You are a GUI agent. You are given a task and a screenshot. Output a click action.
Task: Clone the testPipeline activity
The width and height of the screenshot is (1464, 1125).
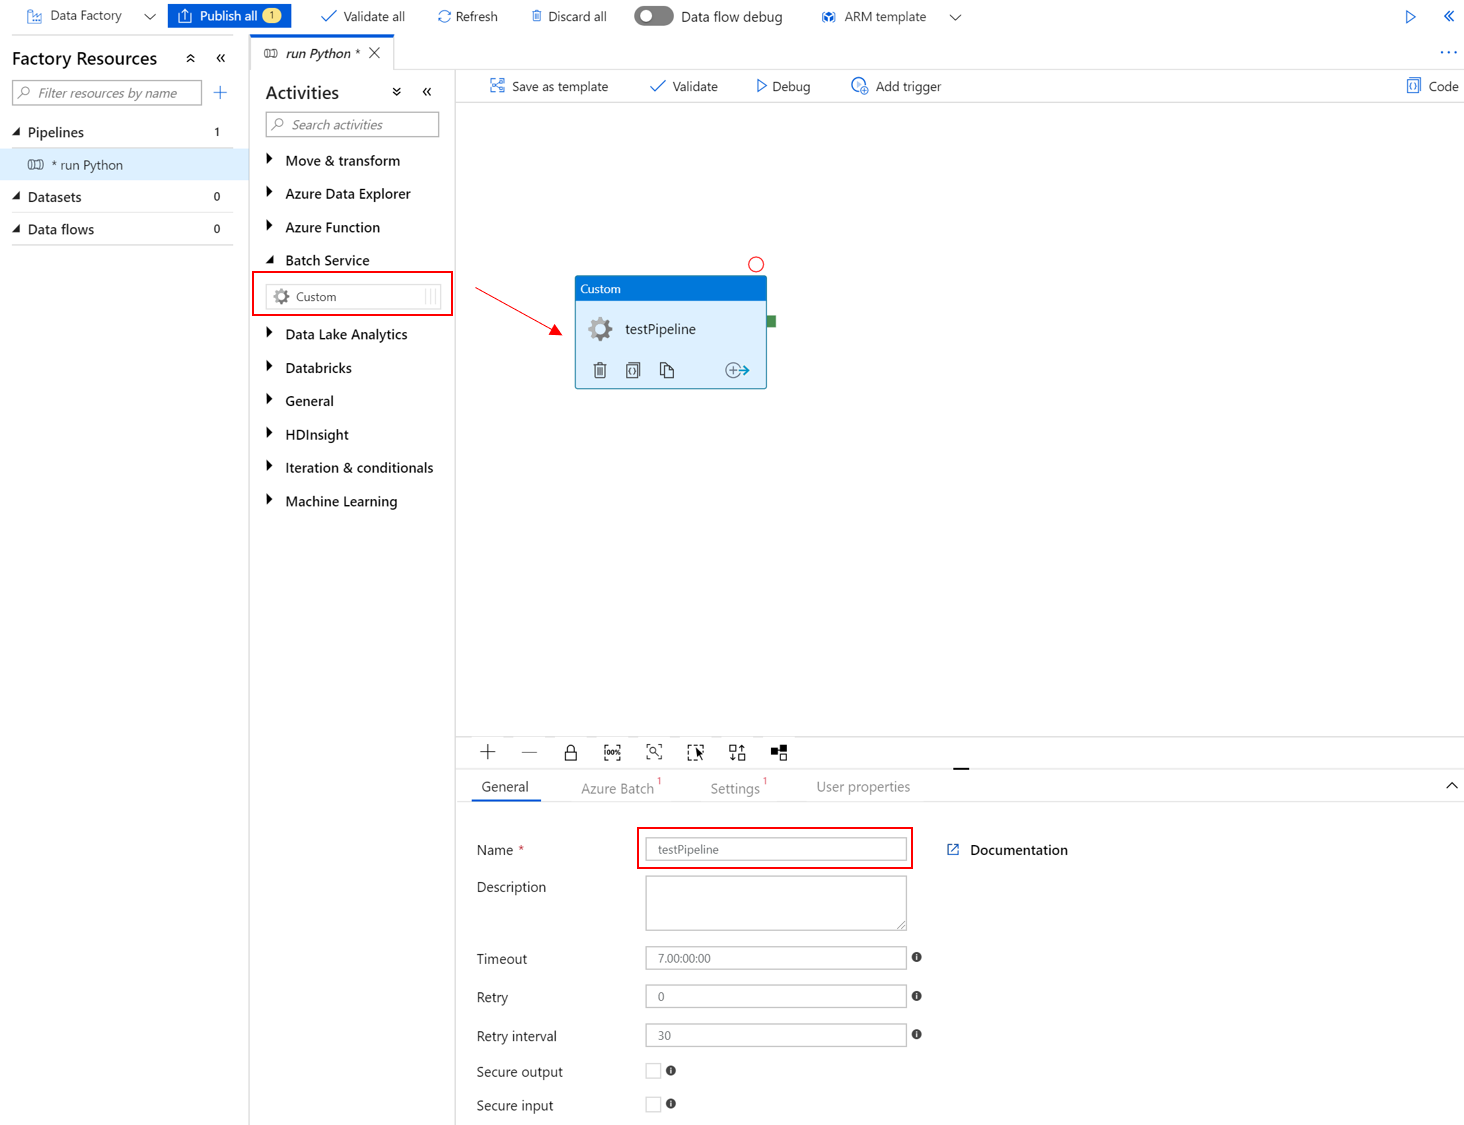pyautogui.click(x=667, y=370)
